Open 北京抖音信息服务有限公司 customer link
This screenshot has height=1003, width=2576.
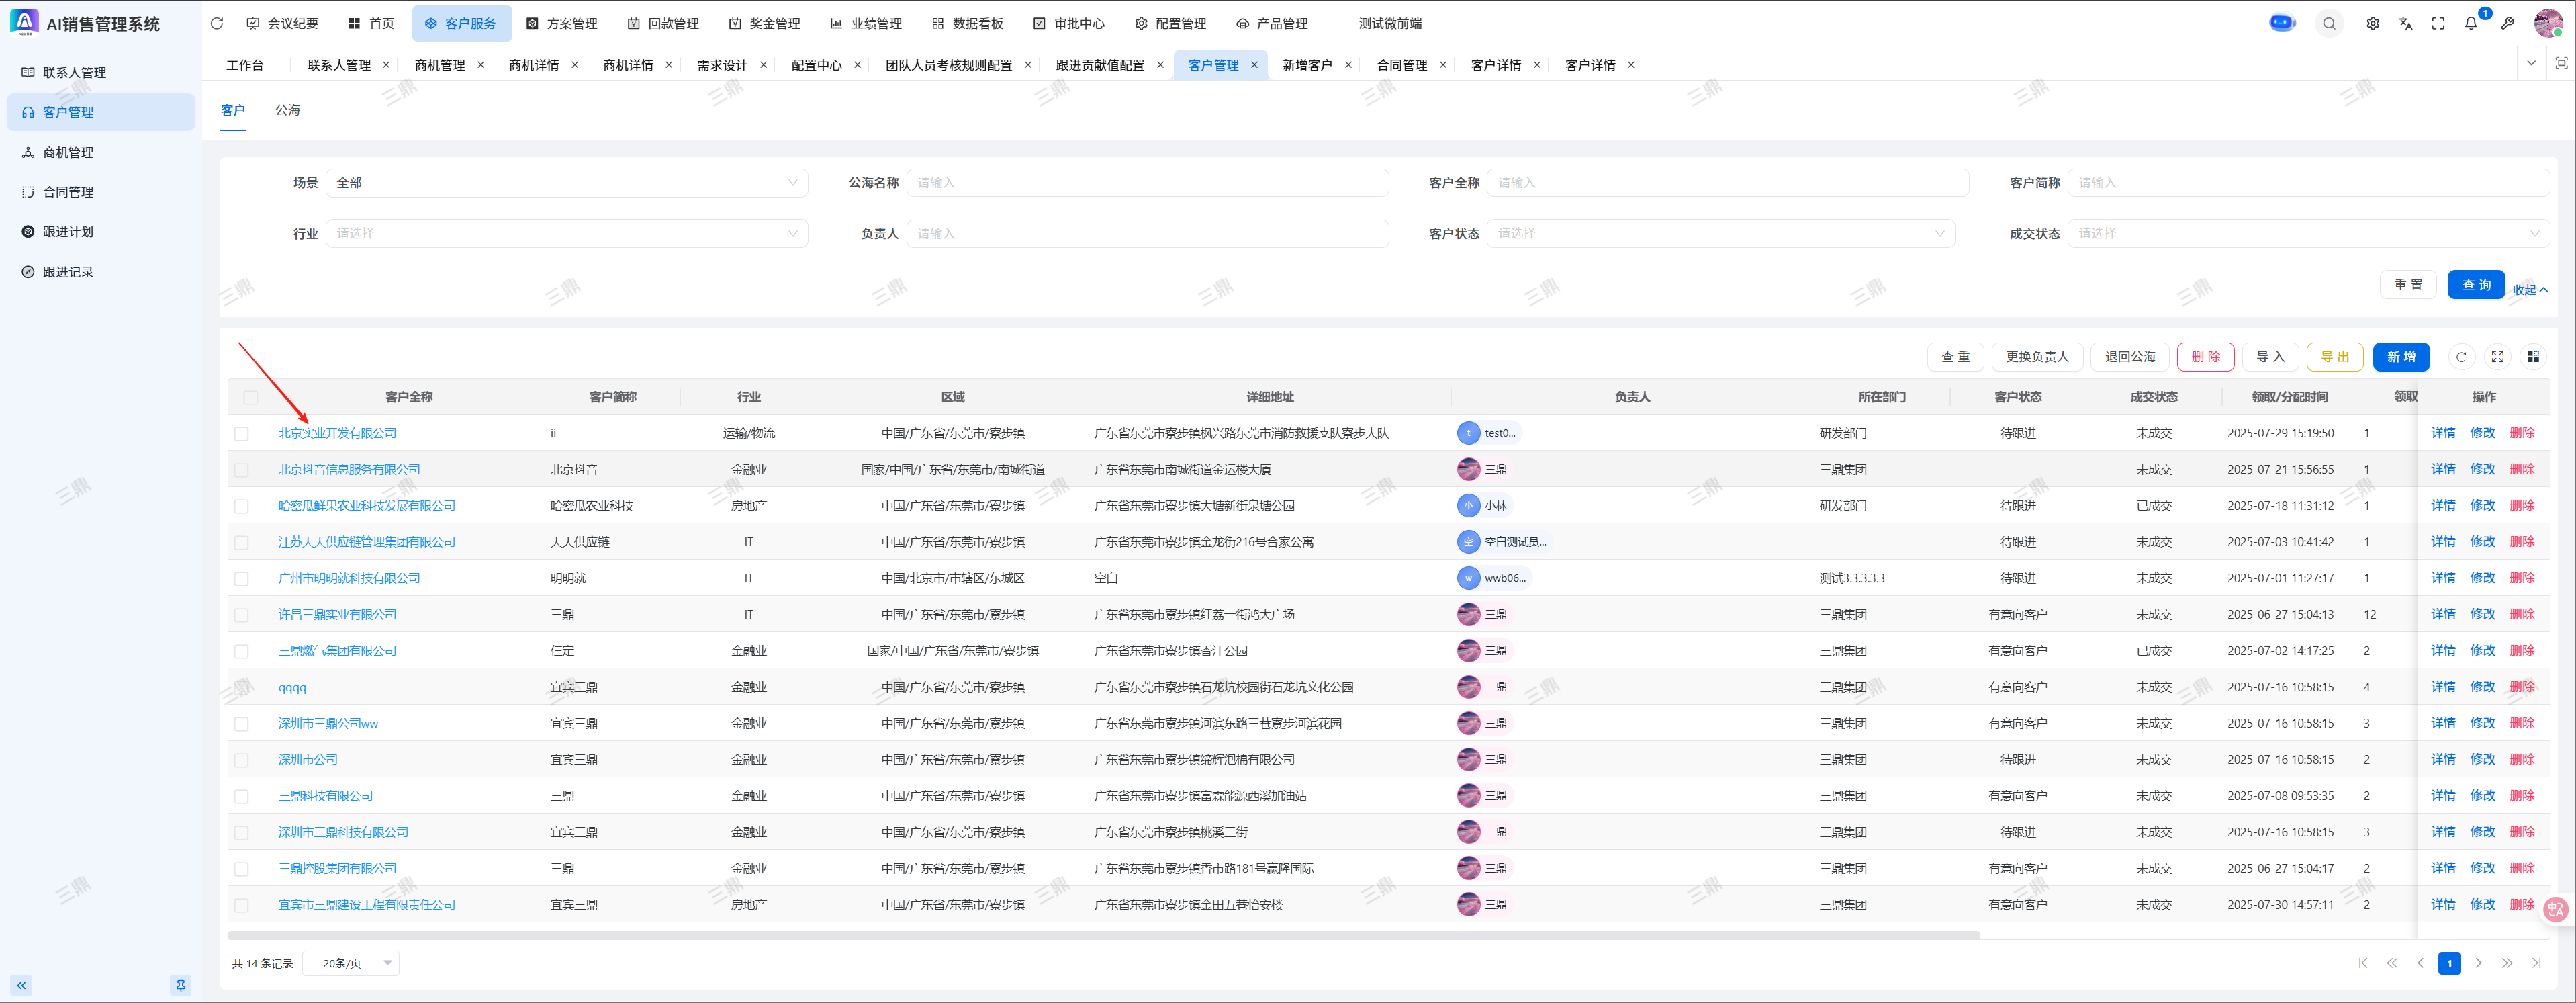coord(349,469)
